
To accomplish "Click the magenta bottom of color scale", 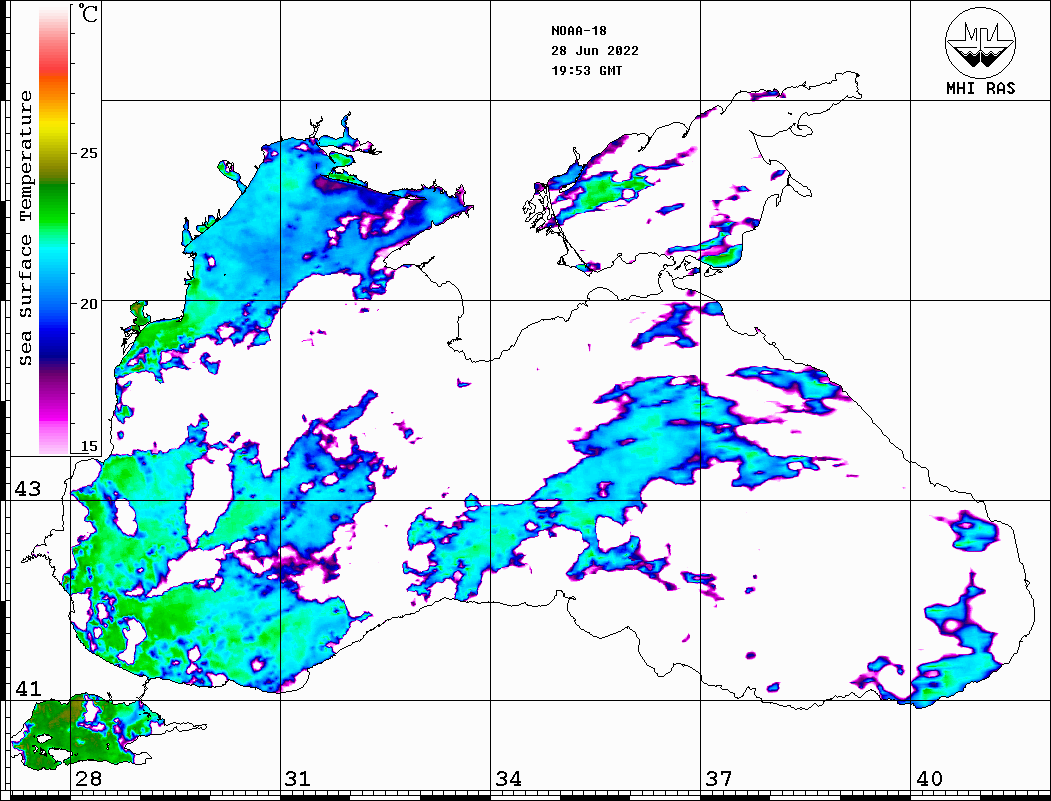I will (54, 412).
